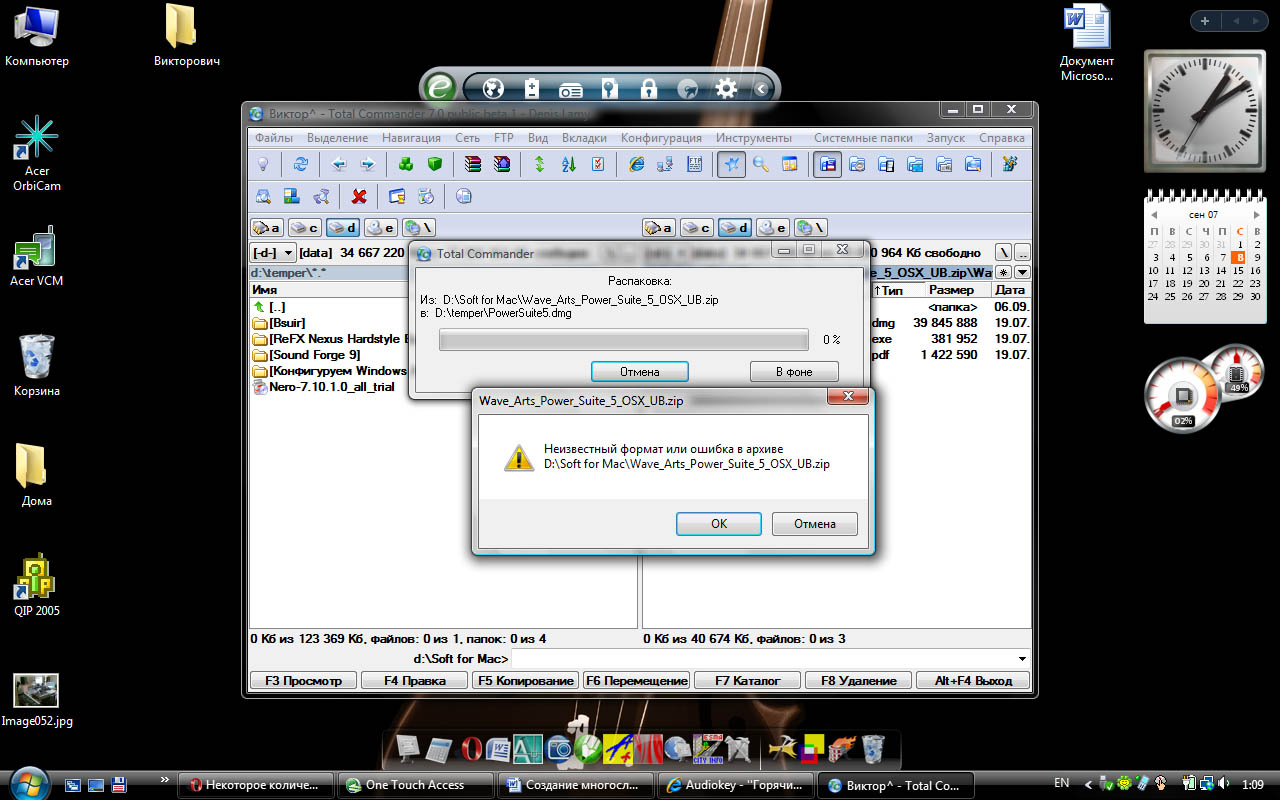This screenshot has height=800, width=1280.
Task: Open the Конфигурация menu
Action: 661,138
